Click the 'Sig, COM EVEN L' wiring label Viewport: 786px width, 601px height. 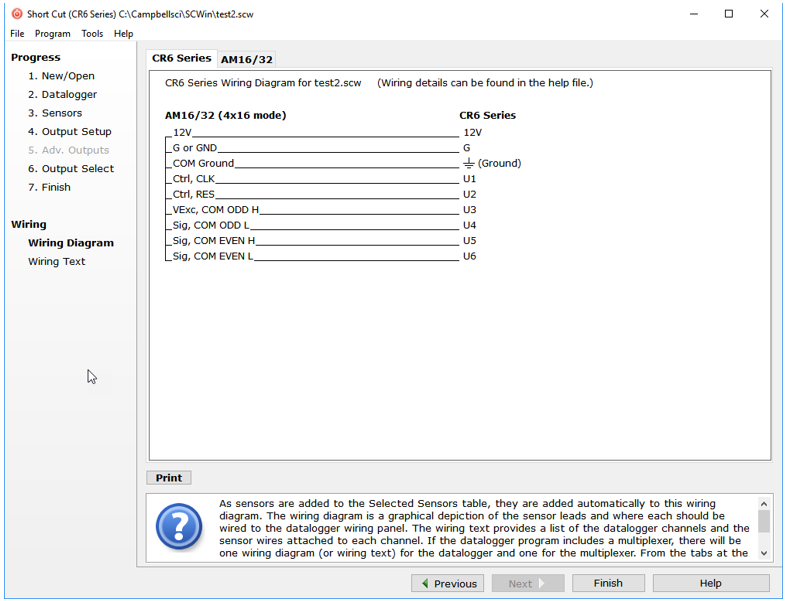213,256
